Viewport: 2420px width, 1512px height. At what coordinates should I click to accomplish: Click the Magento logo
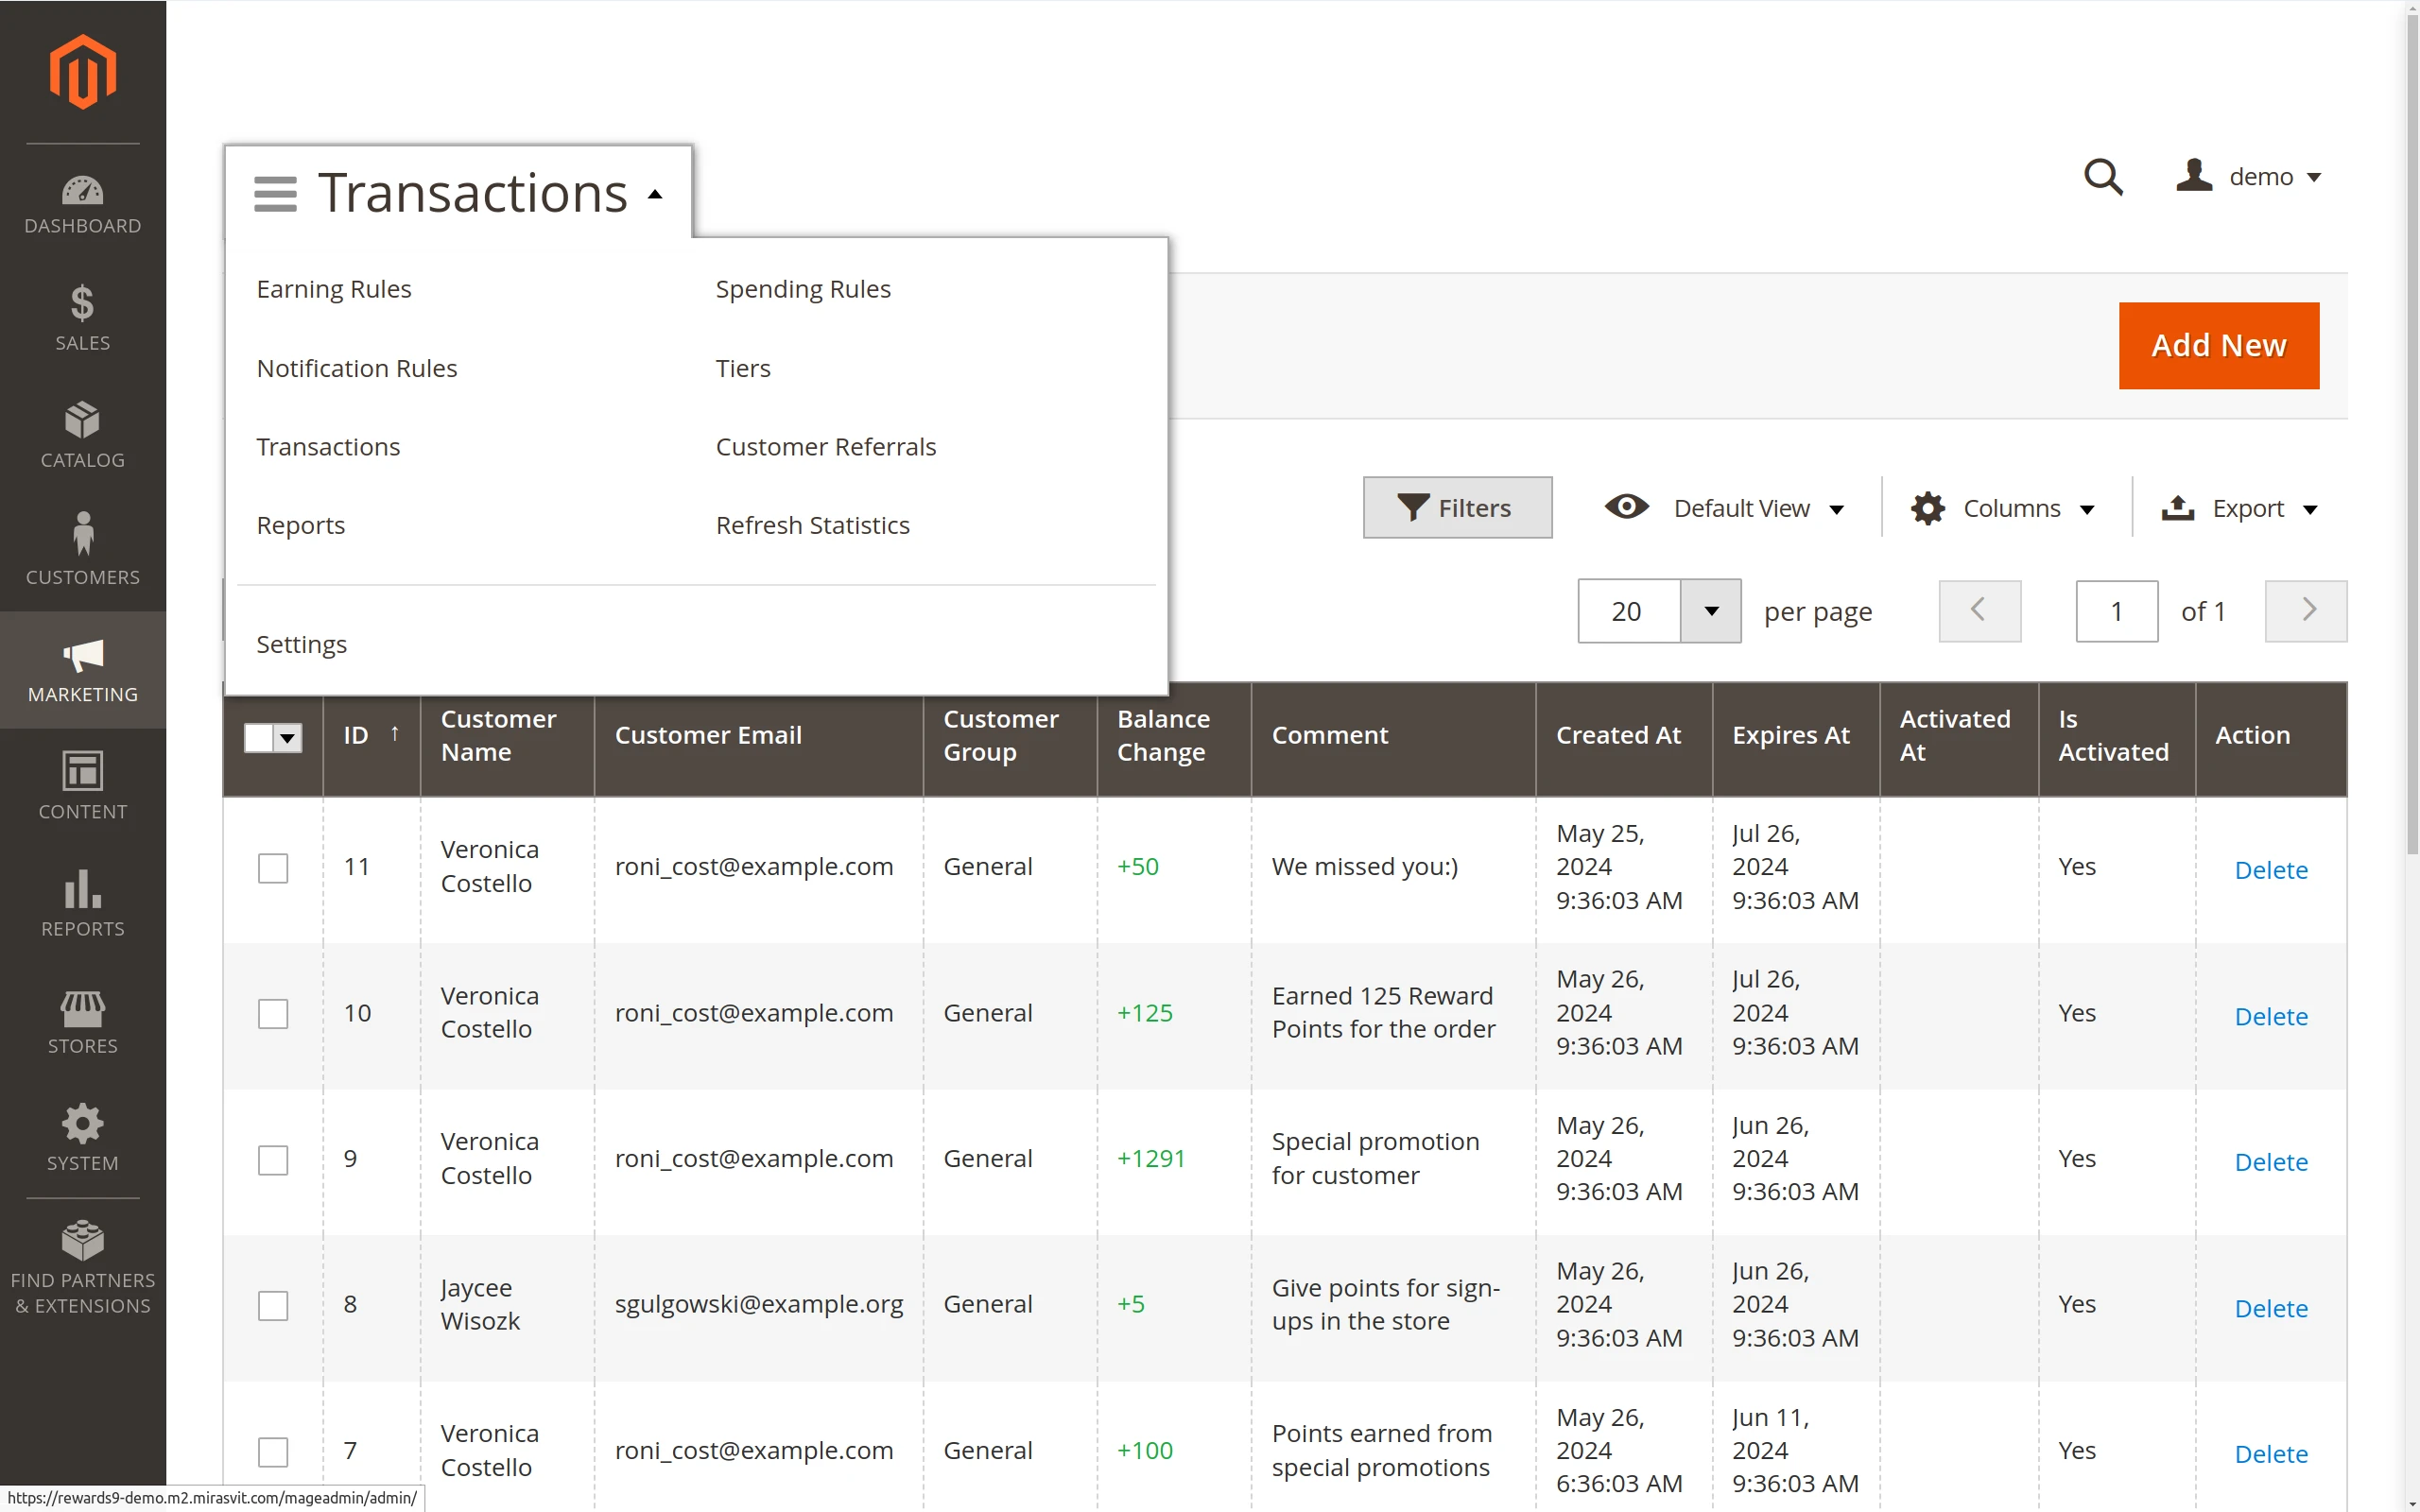pyautogui.click(x=82, y=70)
